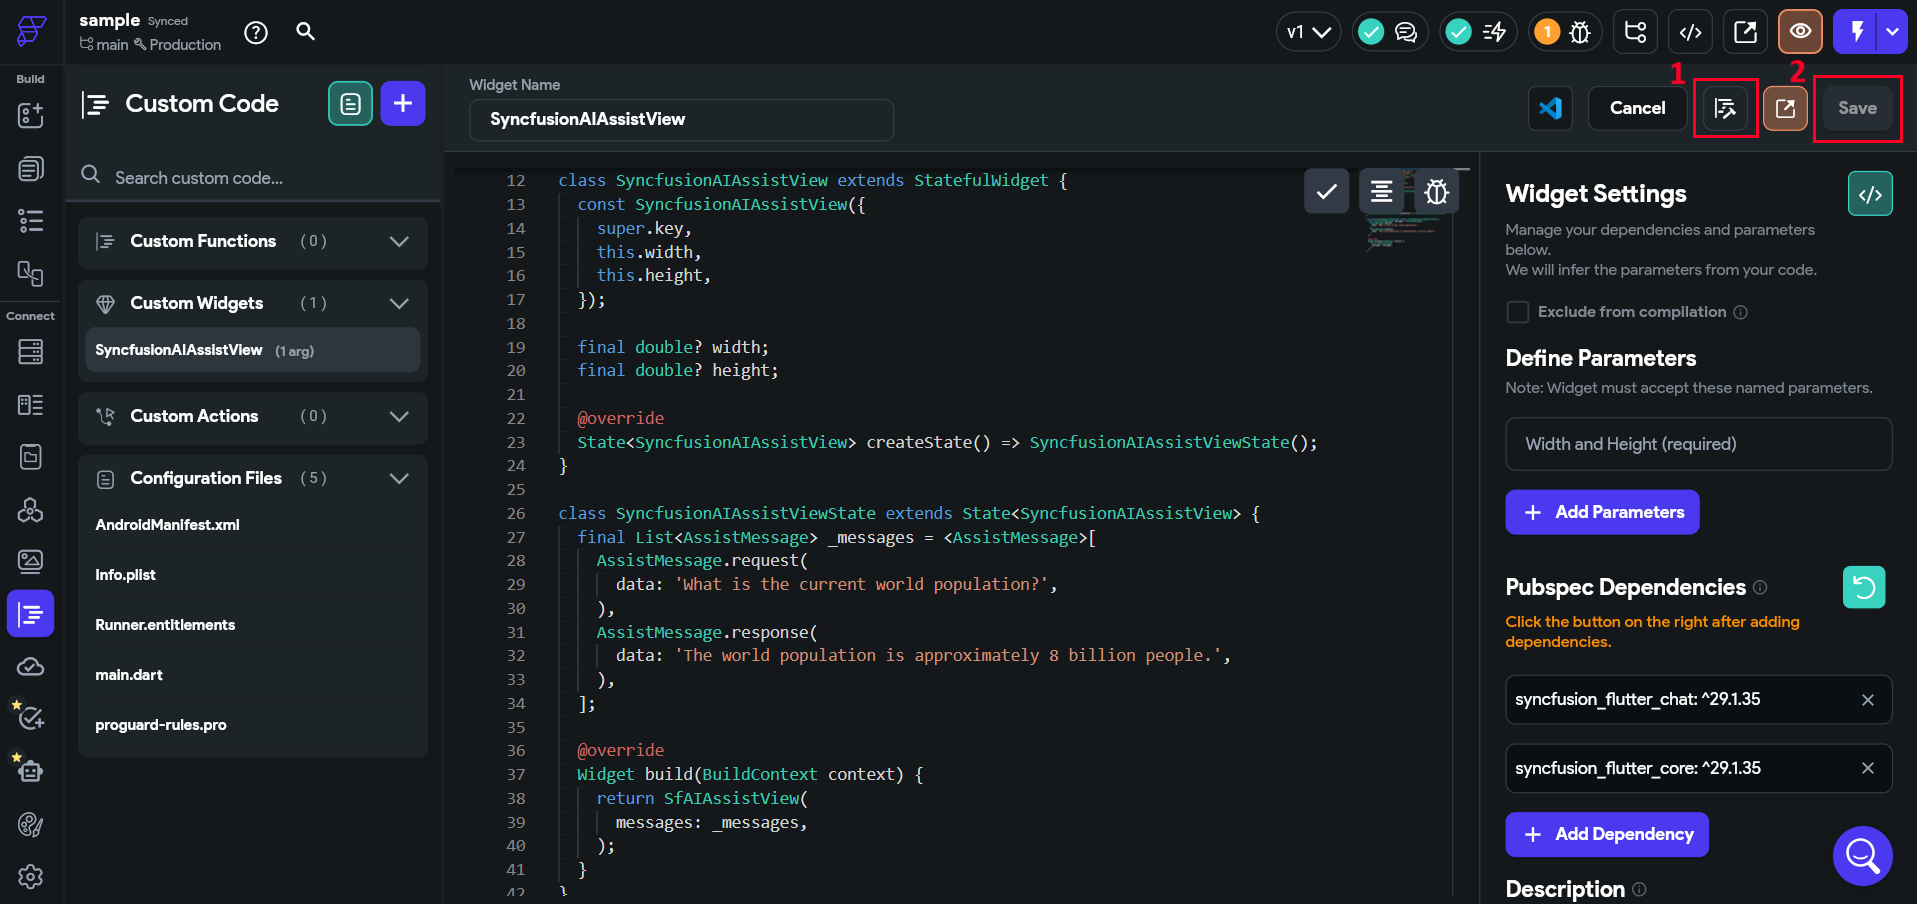
Task: Enable the Exclude from compilation checkbox
Action: pos(1517,312)
